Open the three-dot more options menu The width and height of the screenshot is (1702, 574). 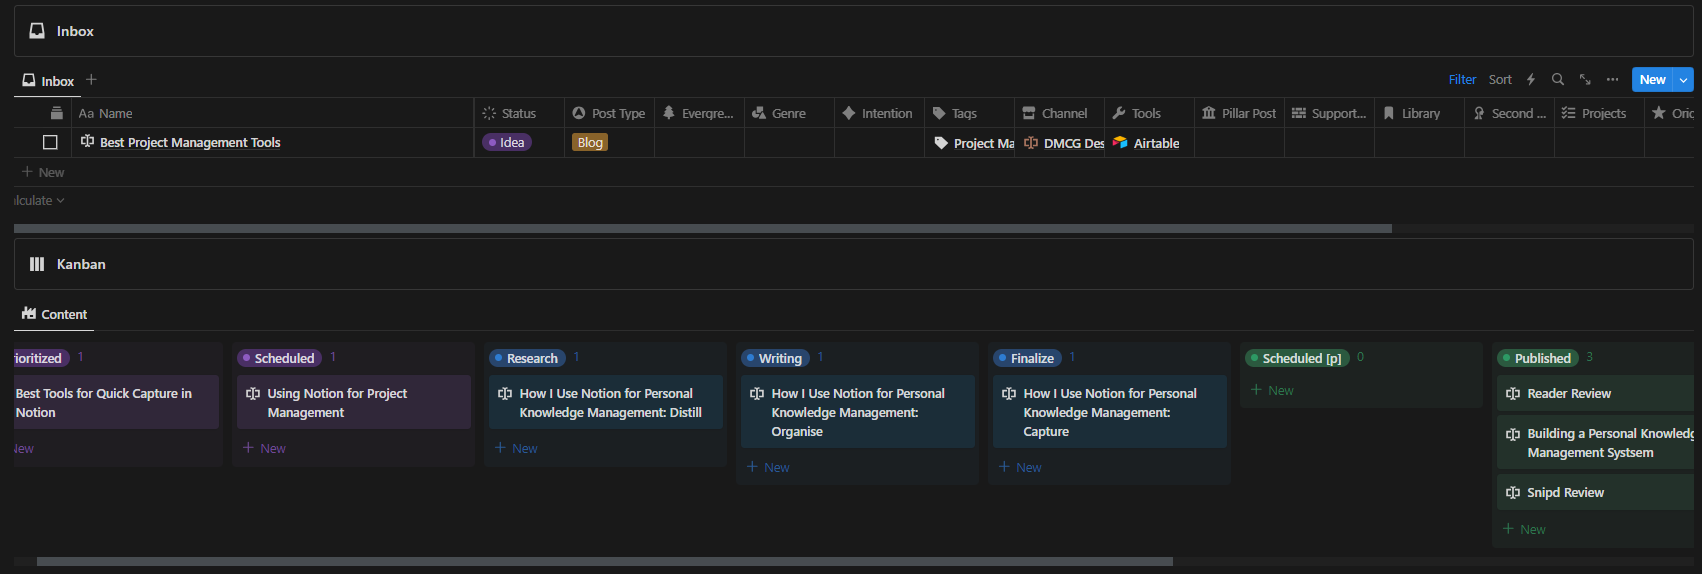click(1612, 80)
